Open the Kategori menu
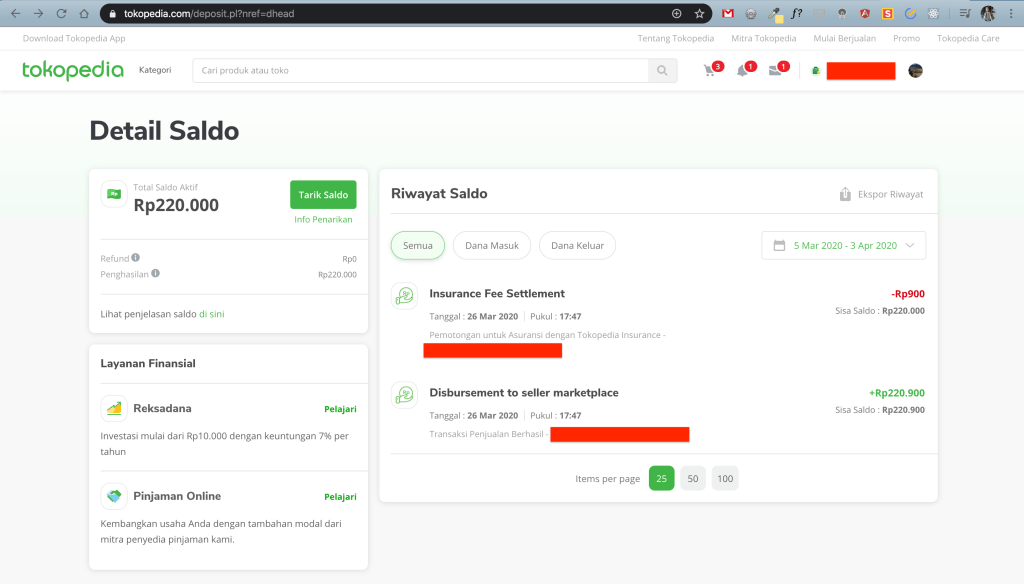The width and height of the screenshot is (1024, 584). pyautogui.click(x=155, y=71)
